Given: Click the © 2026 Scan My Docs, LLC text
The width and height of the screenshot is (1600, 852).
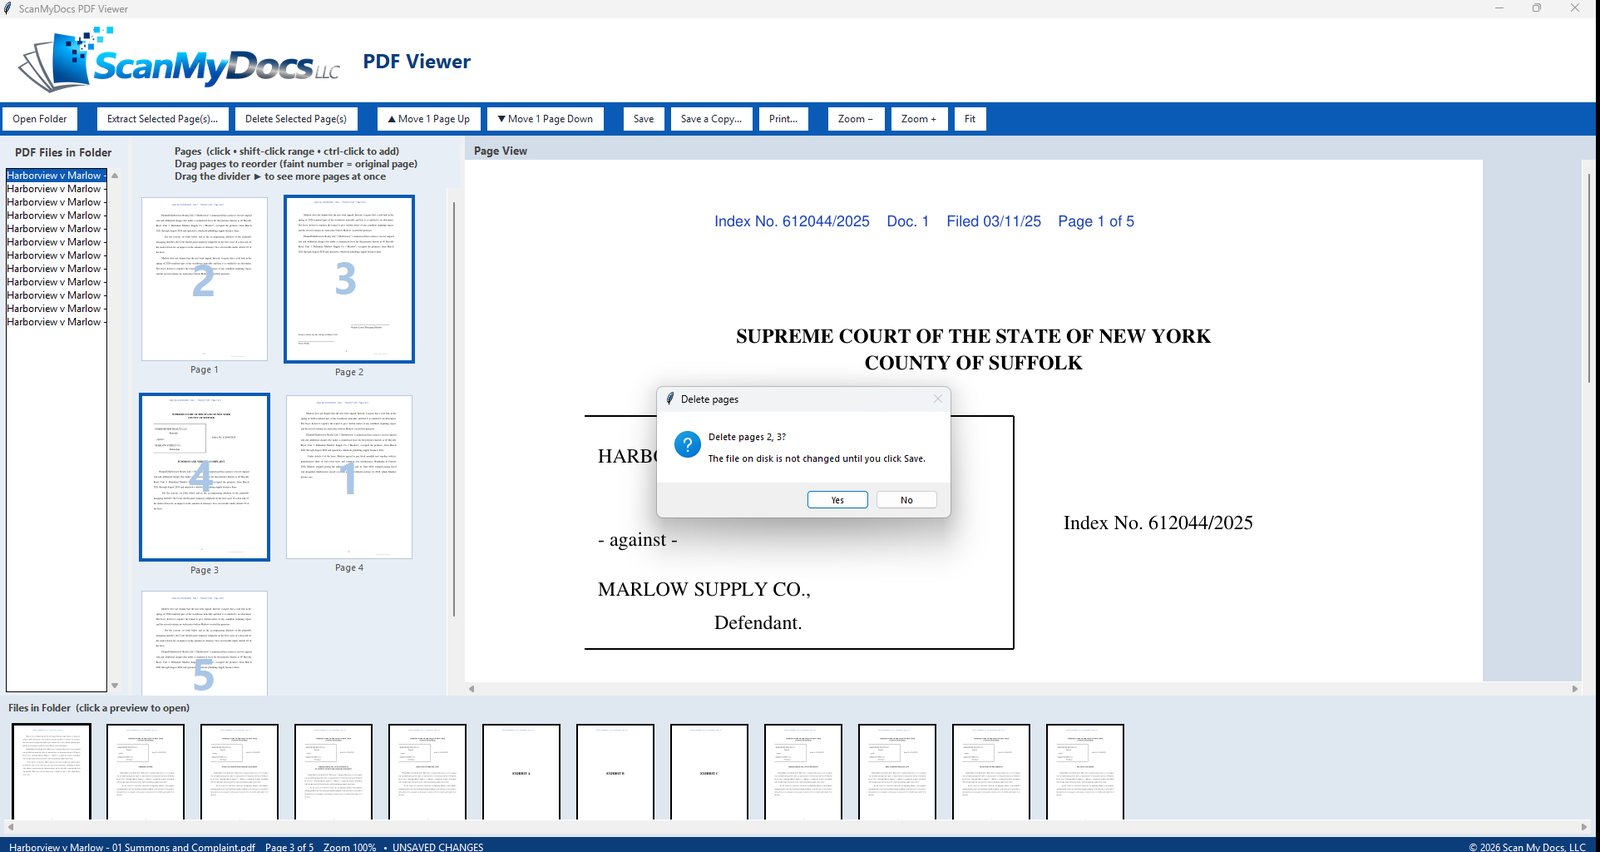Looking at the screenshot, I should 1527,847.
